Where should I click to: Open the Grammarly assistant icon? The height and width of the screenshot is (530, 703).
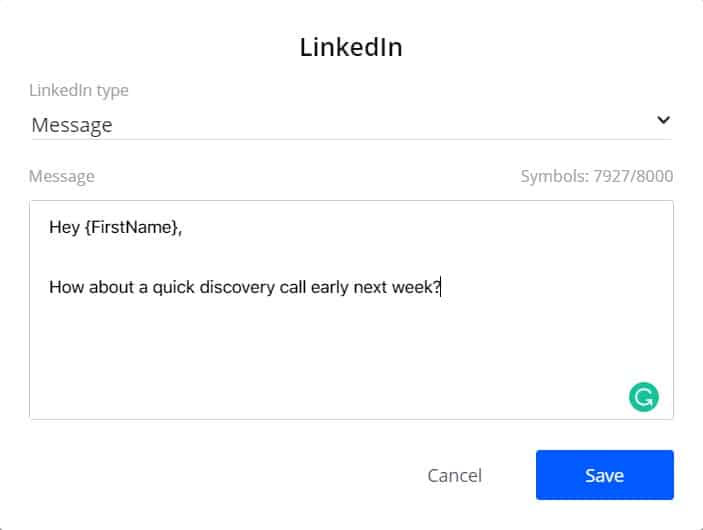tap(643, 397)
